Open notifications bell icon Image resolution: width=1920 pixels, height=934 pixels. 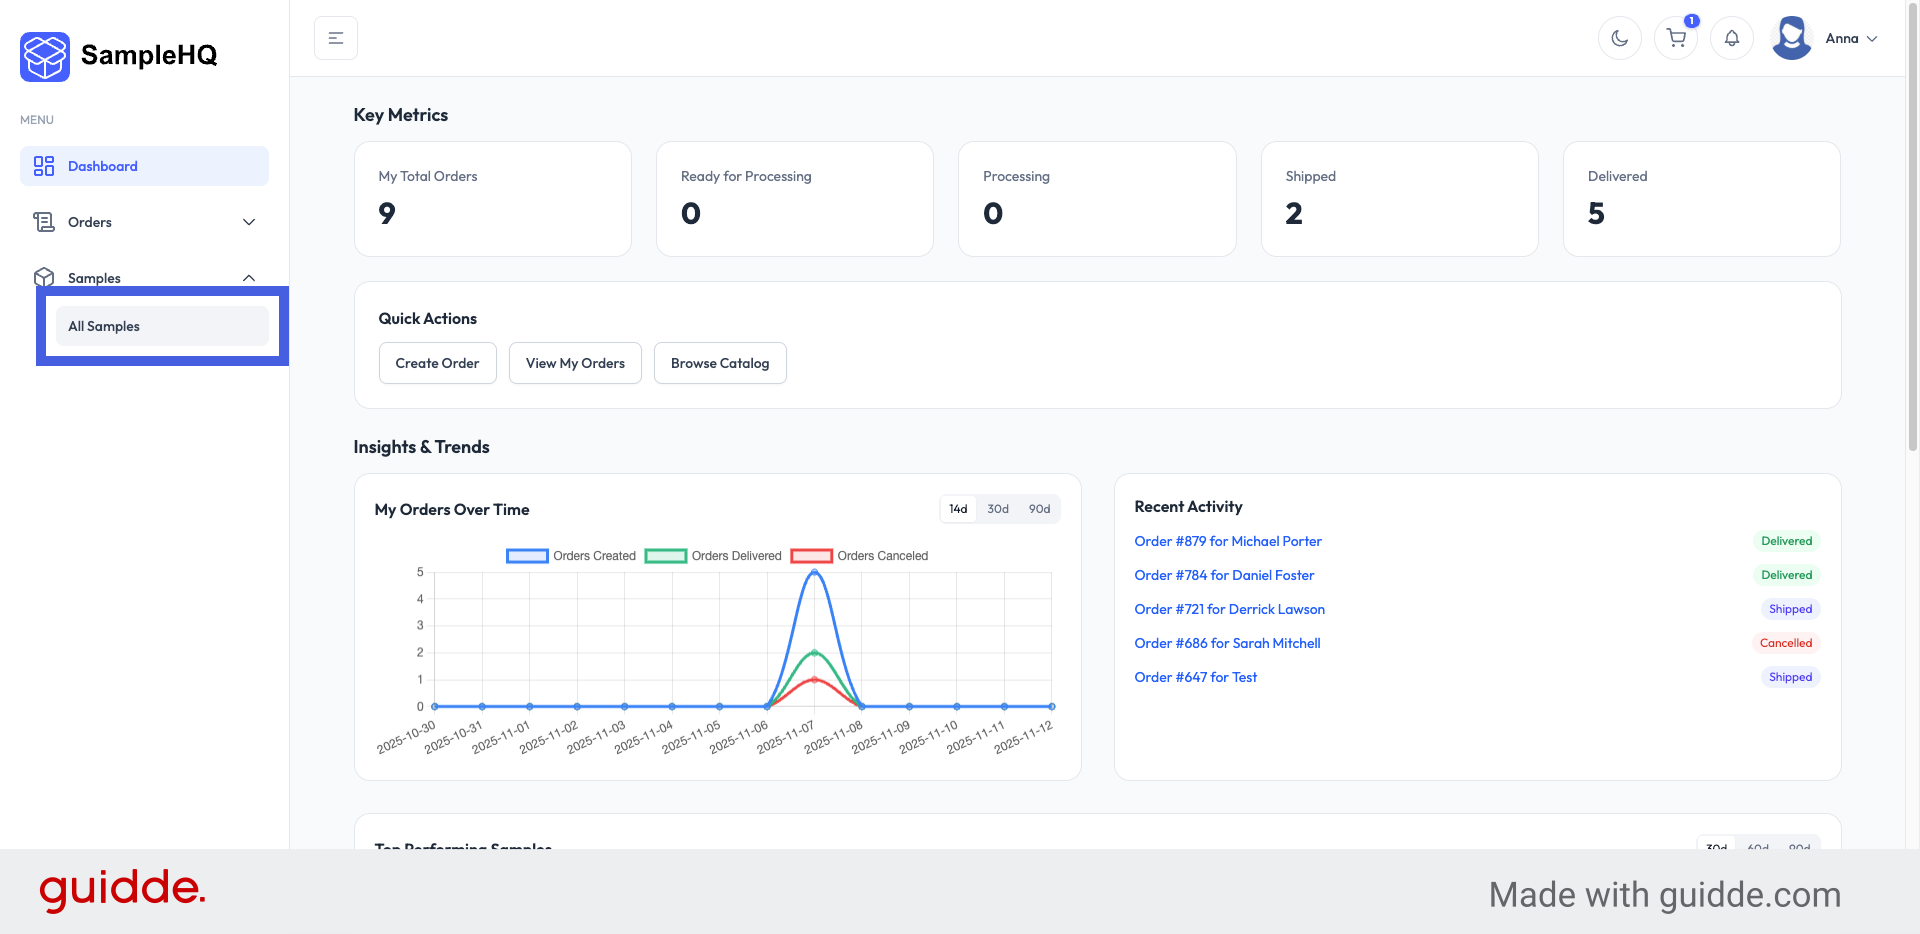tap(1732, 38)
